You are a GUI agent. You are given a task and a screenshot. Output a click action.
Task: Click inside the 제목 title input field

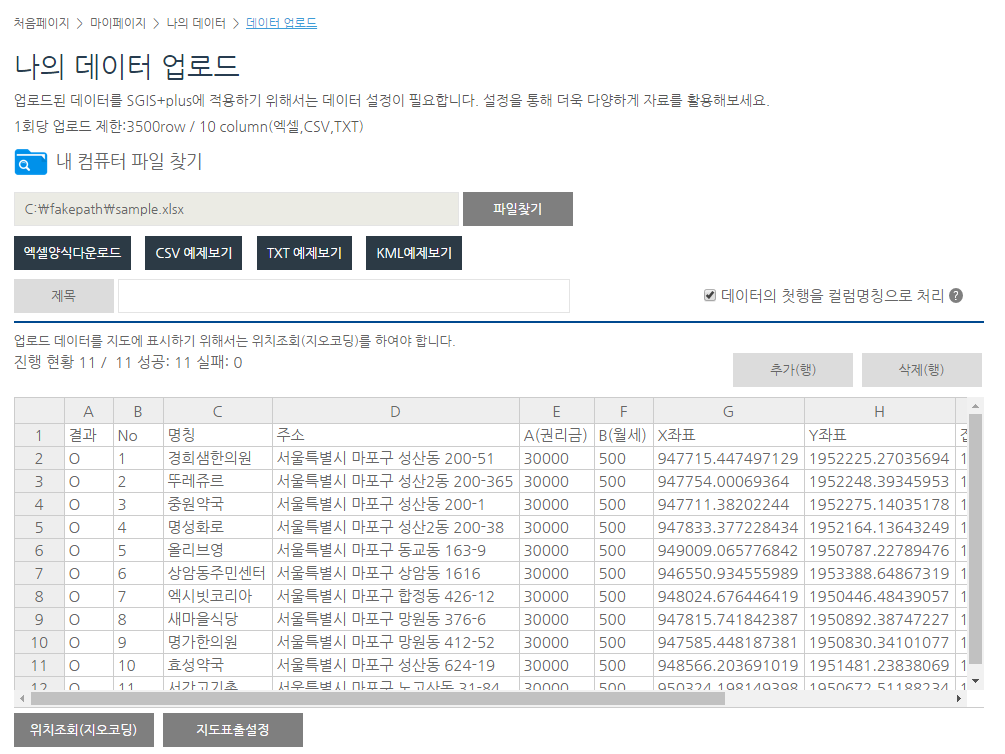[345, 296]
